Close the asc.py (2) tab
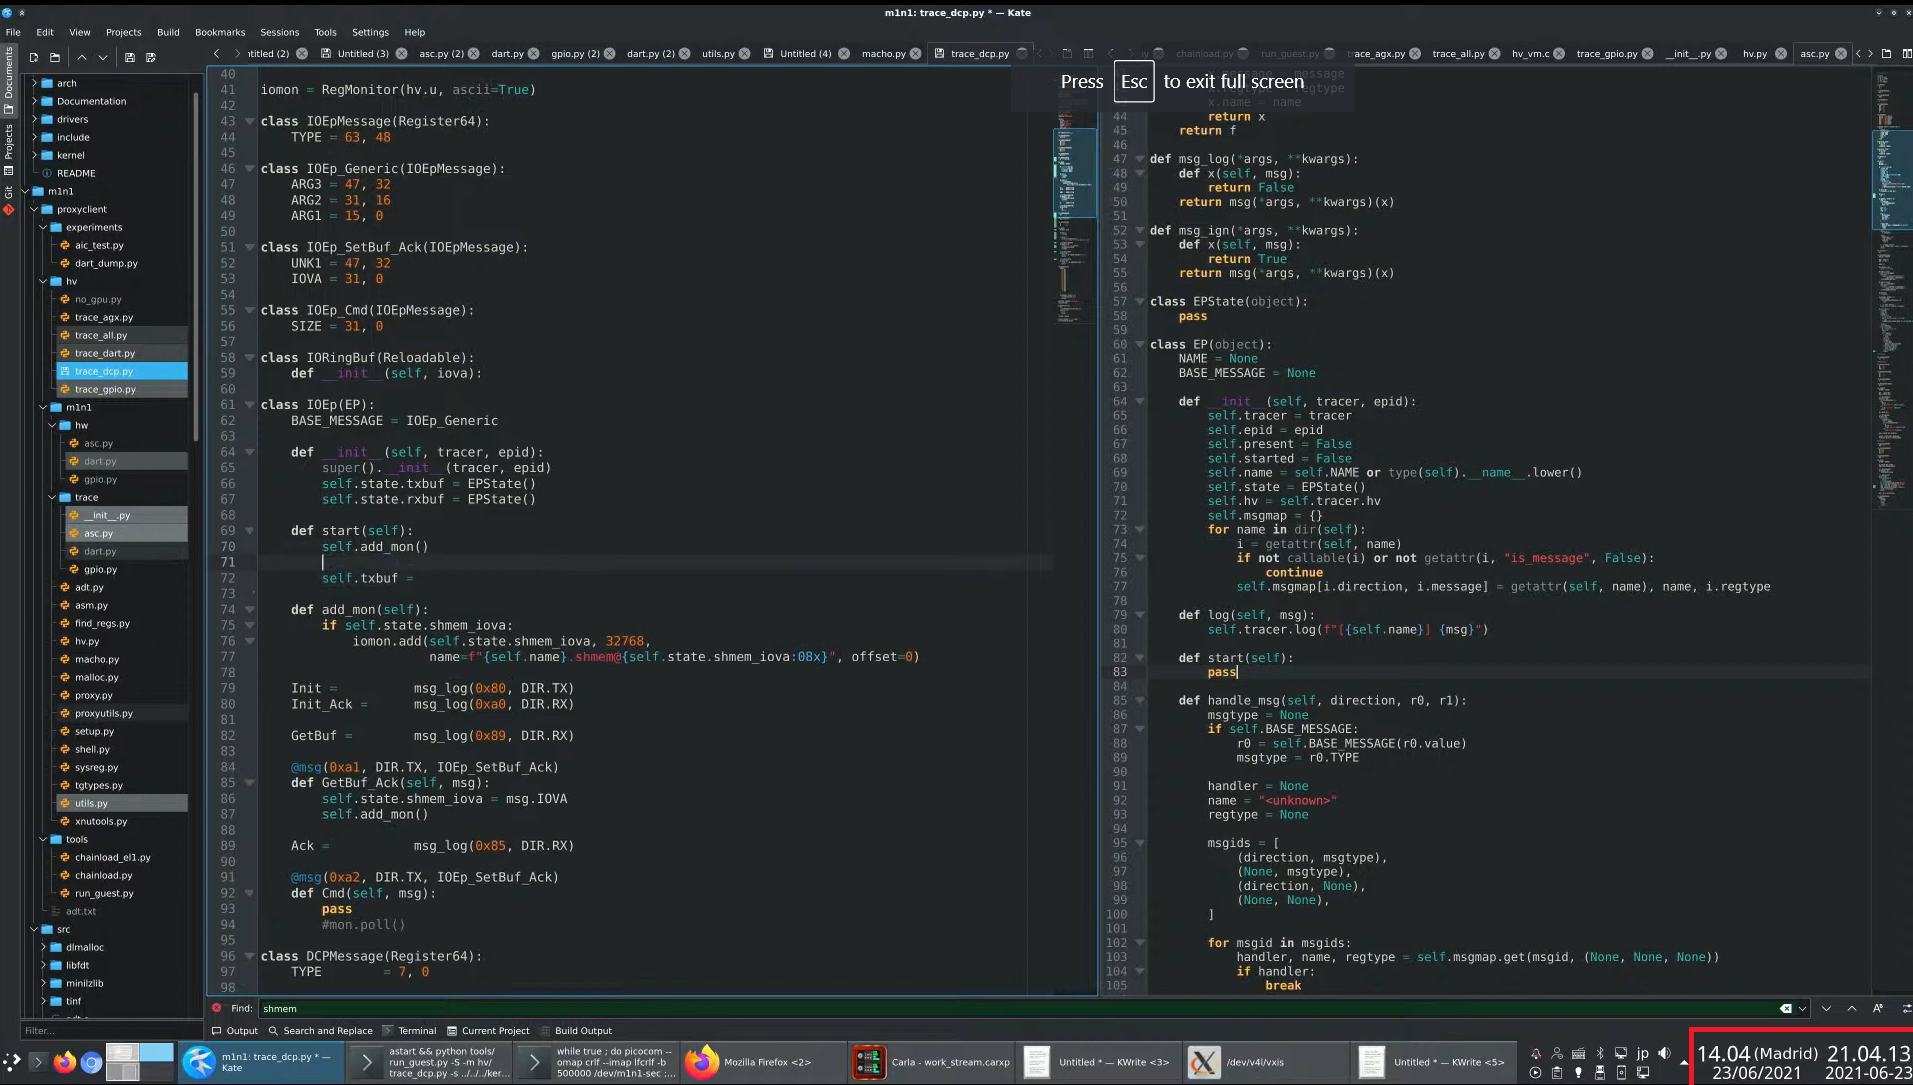Image resolution: width=1913 pixels, height=1085 pixels. tap(473, 54)
